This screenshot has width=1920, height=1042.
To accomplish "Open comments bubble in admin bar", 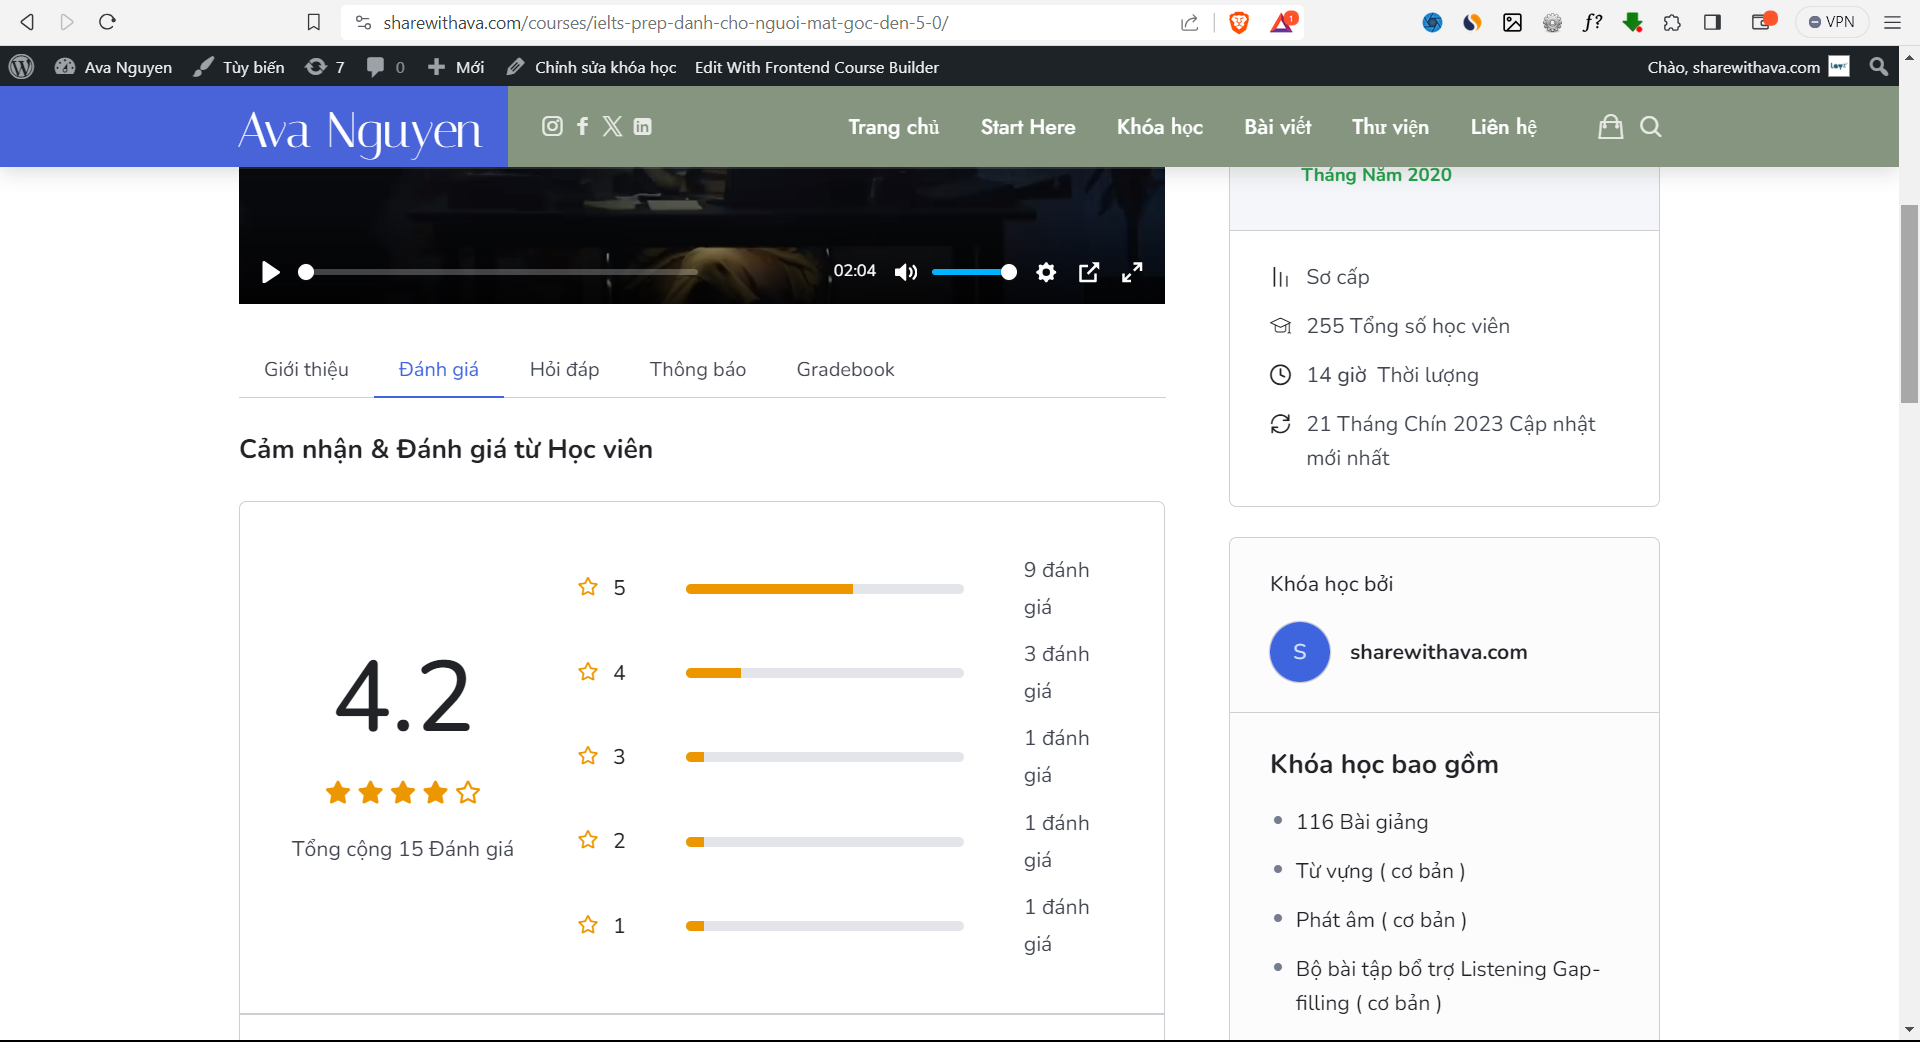I will [x=386, y=67].
